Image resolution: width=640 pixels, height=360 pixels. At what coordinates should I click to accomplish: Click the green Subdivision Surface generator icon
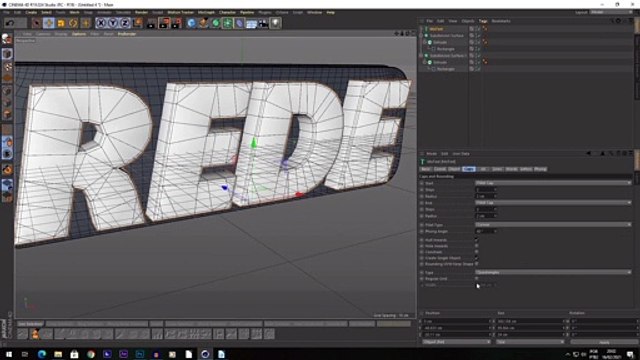216,23
